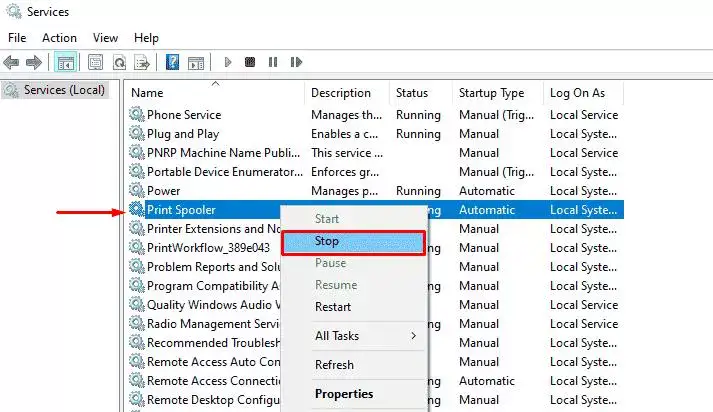713x412 pixels.
Task: Click the gear icon beside Radio Management Service
Action: coord(136,323)
